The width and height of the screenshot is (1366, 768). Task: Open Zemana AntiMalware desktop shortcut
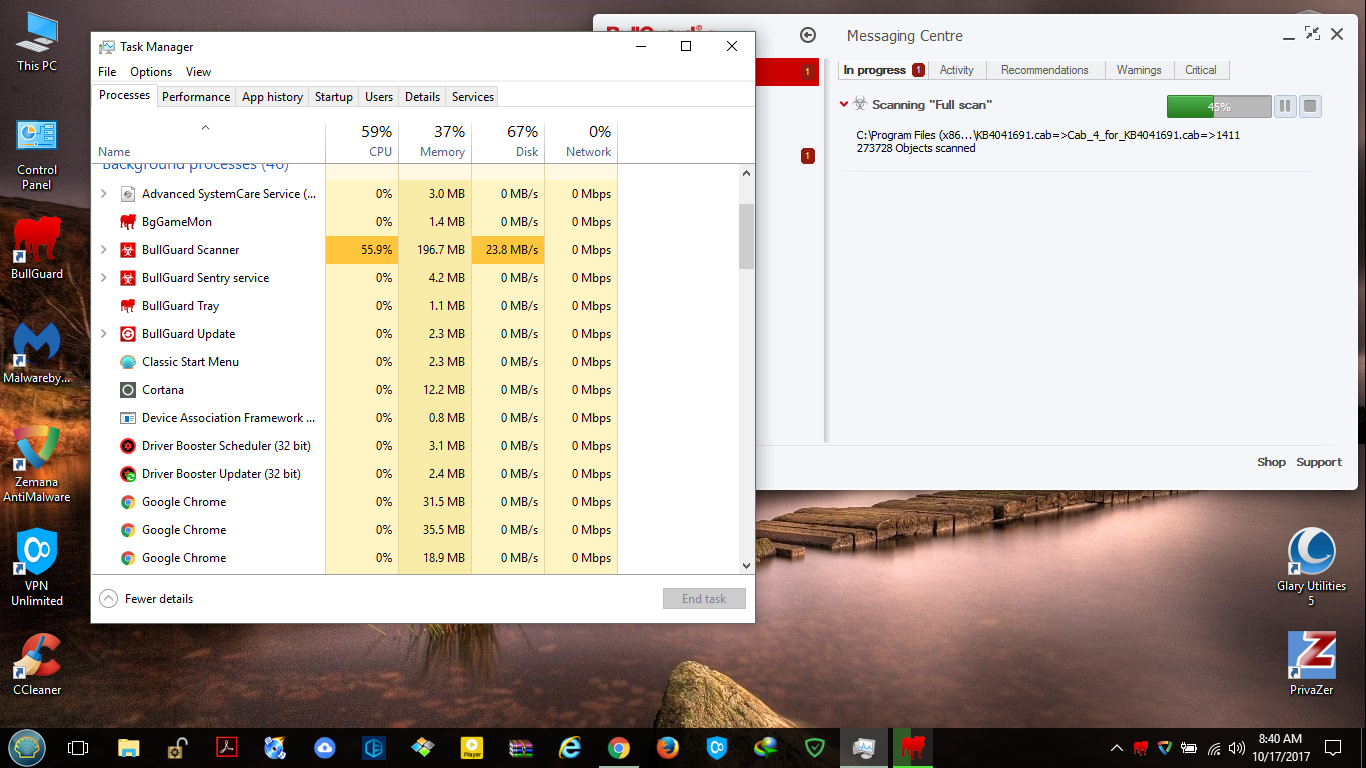(37, 464)
